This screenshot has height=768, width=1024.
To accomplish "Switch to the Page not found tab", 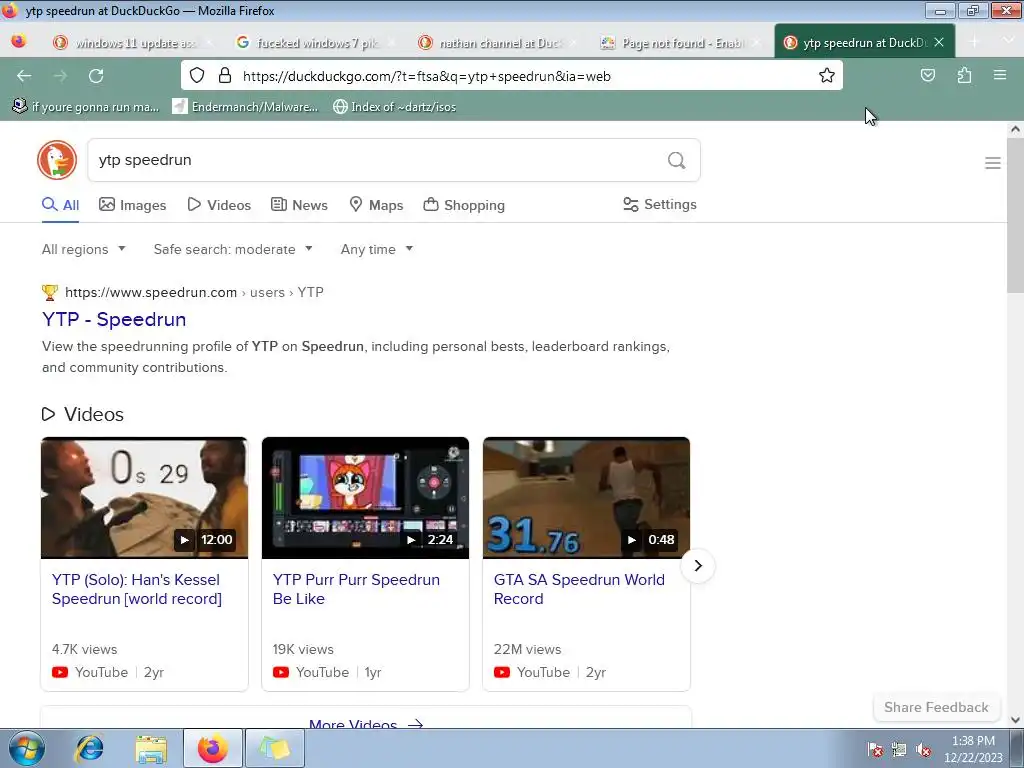I will tap(680, 42).
